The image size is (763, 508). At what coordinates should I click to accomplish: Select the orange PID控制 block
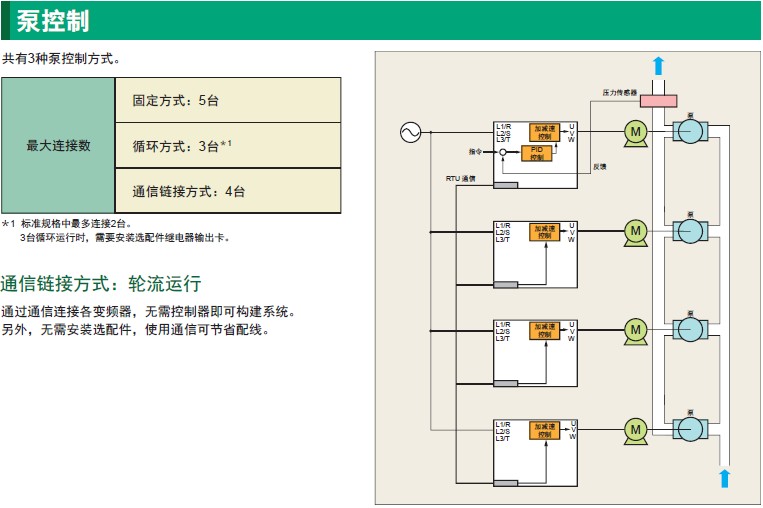(x=537, y=152)
